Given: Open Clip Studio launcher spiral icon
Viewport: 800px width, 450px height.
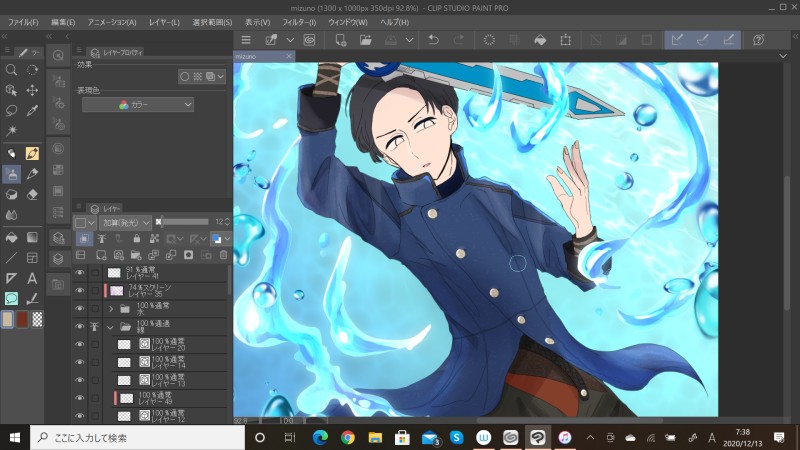Looking at the screenshot, I should [x=309, y=40].
